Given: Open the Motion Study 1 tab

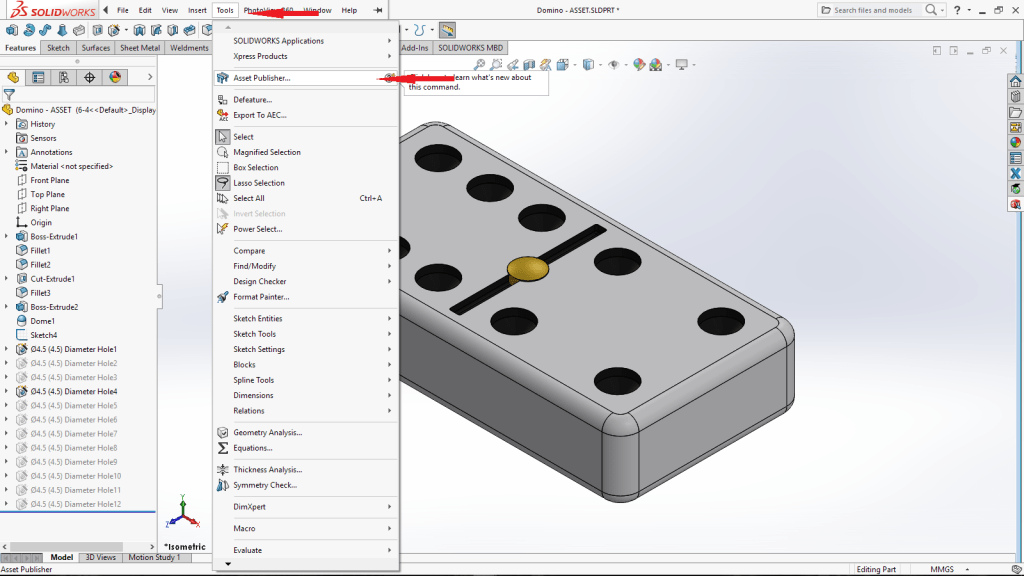Looking at the screenshot, I should click(x=153, y=557).
